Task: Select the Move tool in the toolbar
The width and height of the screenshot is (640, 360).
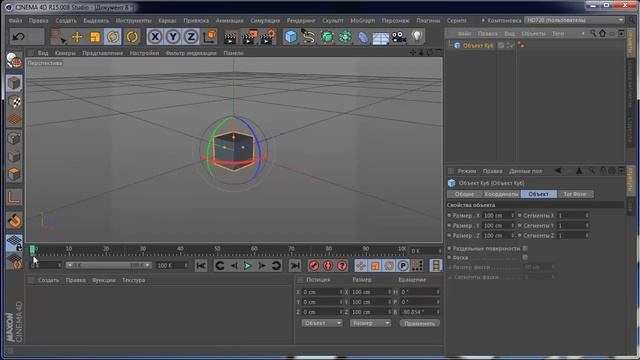Action: tap(77, 37)
